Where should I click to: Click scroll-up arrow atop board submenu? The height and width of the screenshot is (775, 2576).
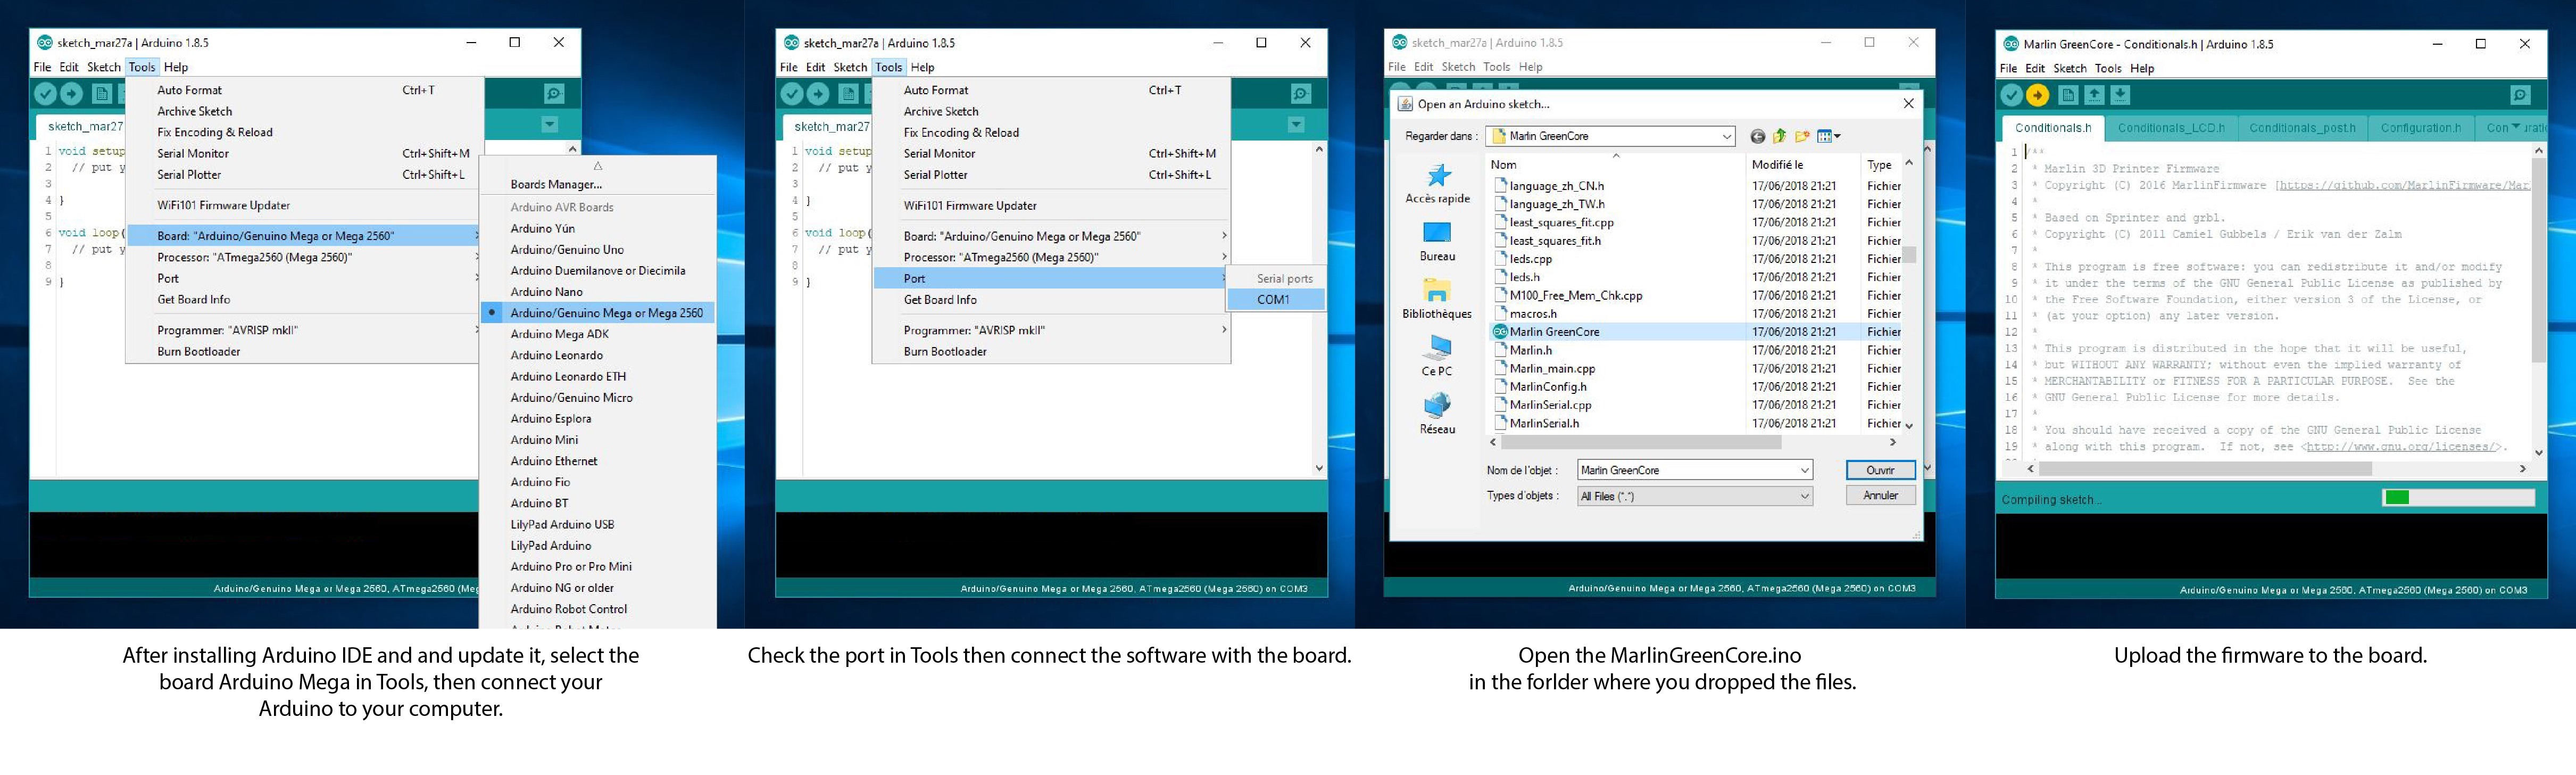tap(597, 166)
